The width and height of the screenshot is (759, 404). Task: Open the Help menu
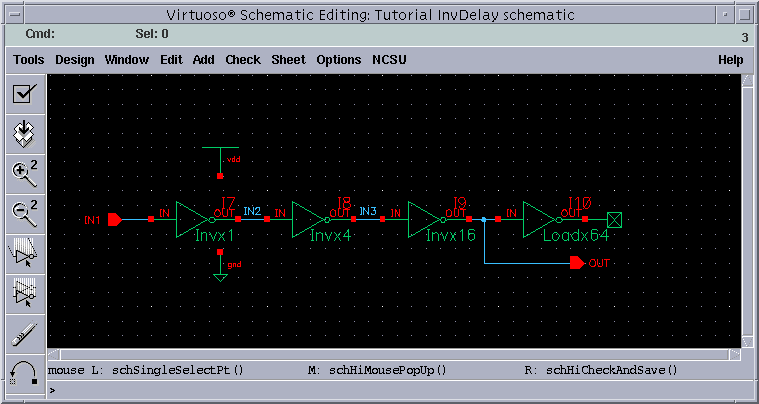[x=730, y=60]
